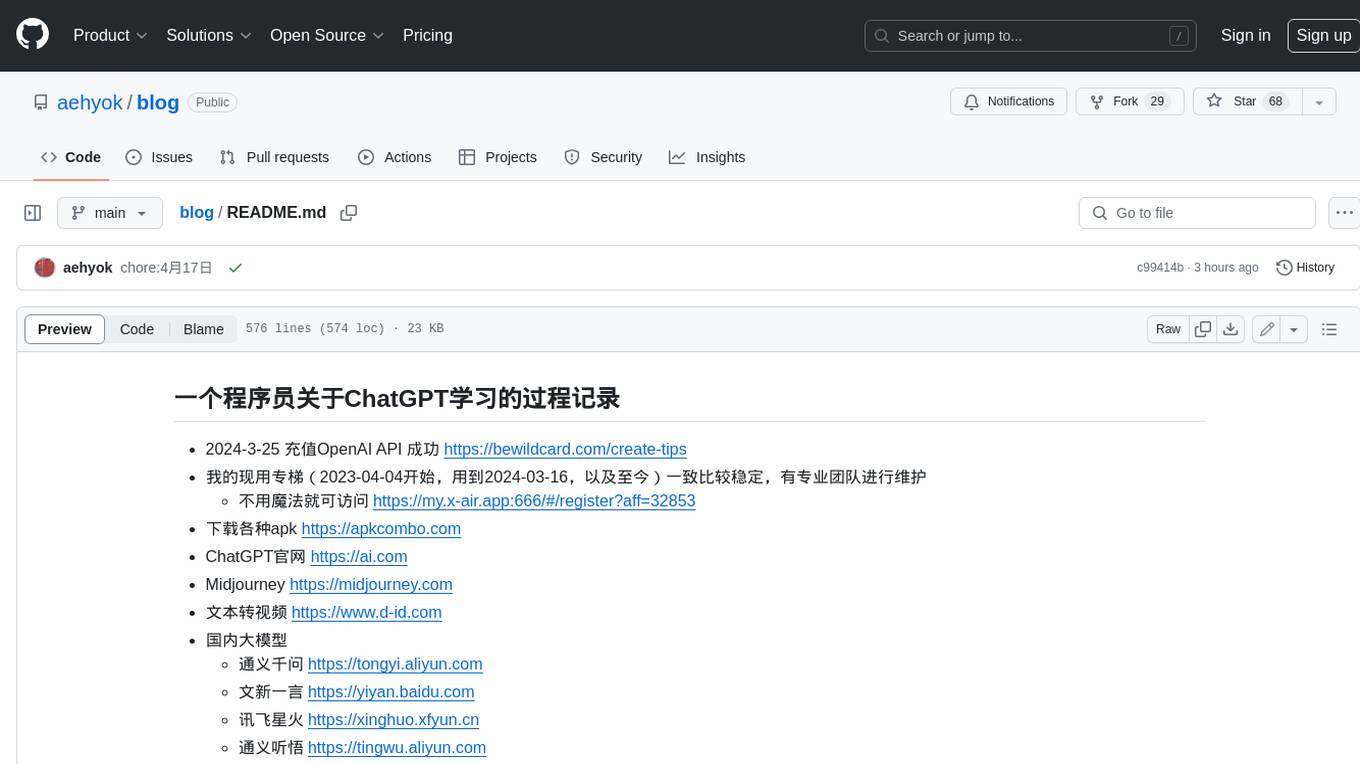
Task: Open the star lists dropdown arrow
Action: 1319,102
